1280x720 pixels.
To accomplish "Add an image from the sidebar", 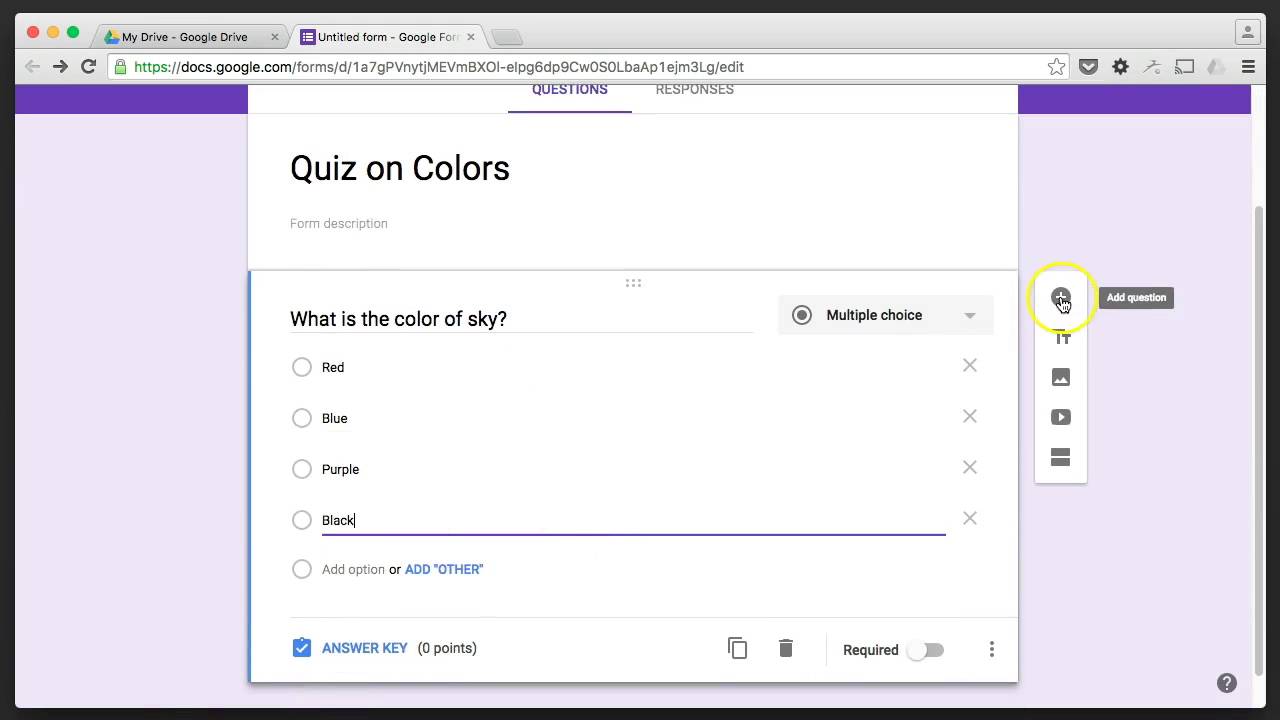I will (1060, 377).
